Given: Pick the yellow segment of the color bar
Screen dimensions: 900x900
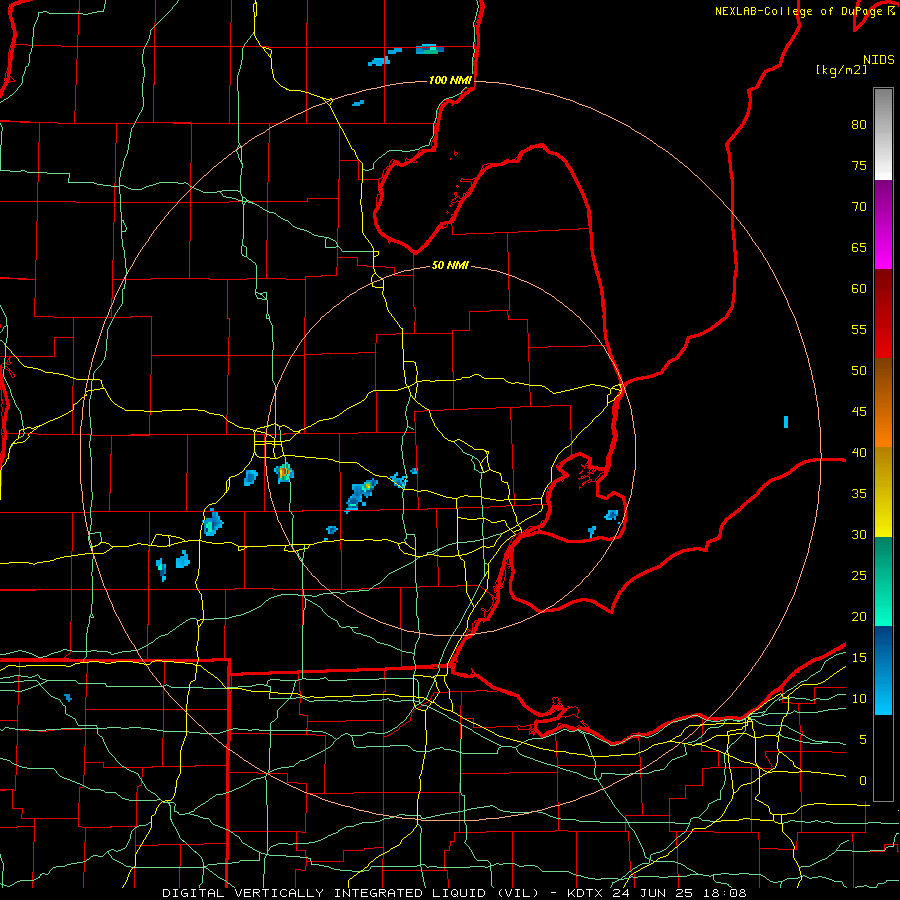Looking at the screenshot, I should coord(883,492).
